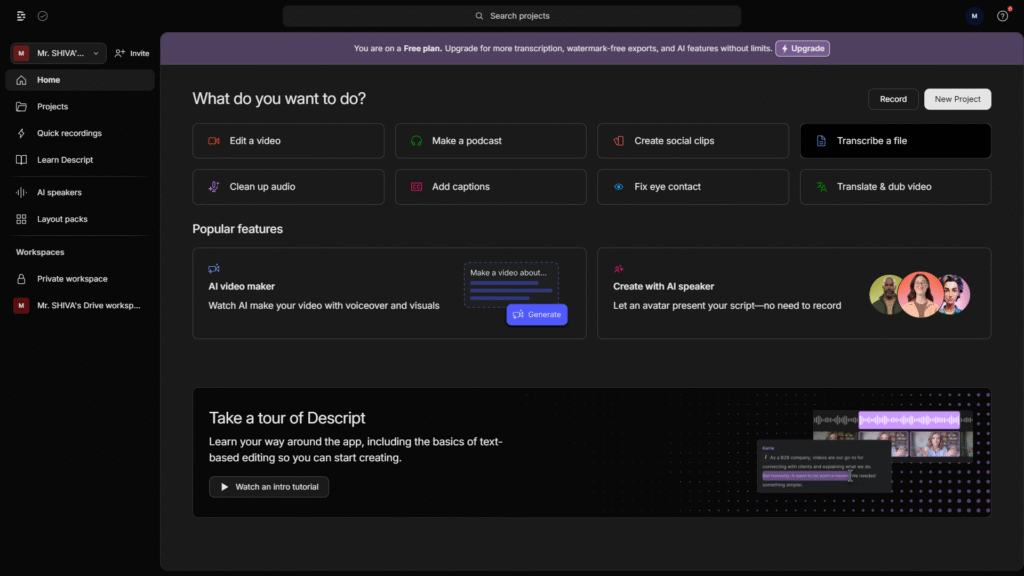Image resolution: width=1024 pixels, height=576 pixels.
Task: Click the Fix eye contact eye icon
Action: point(618,187)
